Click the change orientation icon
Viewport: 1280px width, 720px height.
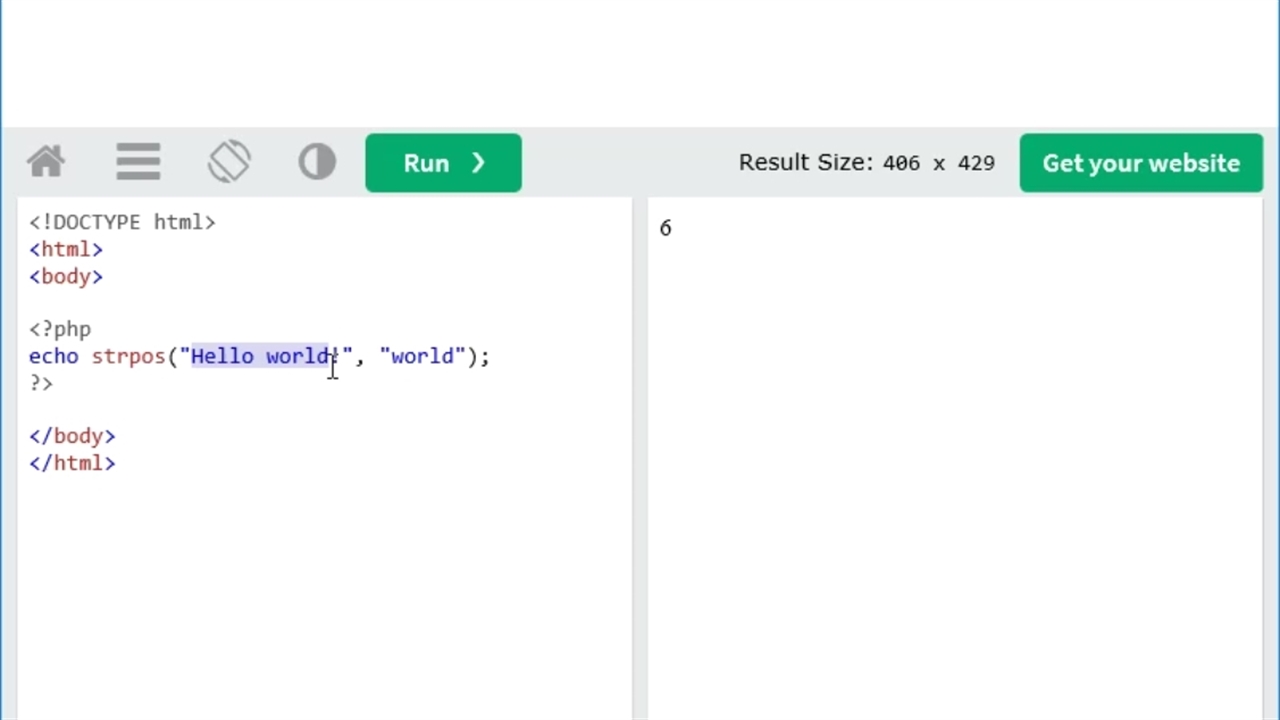pos(230,162)
